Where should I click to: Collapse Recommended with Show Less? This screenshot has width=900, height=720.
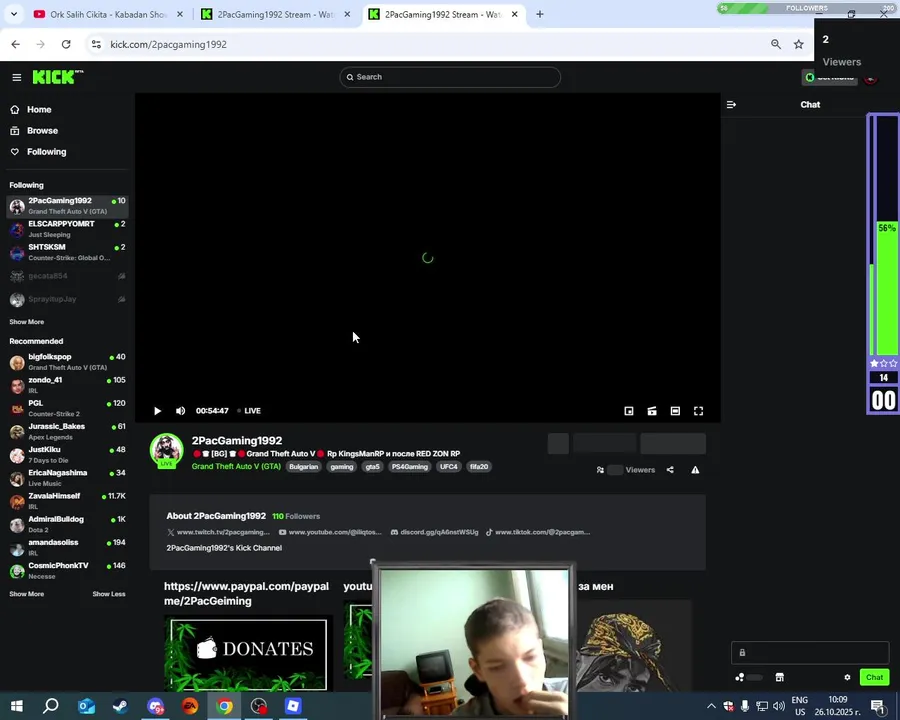[x=109, y=594]
